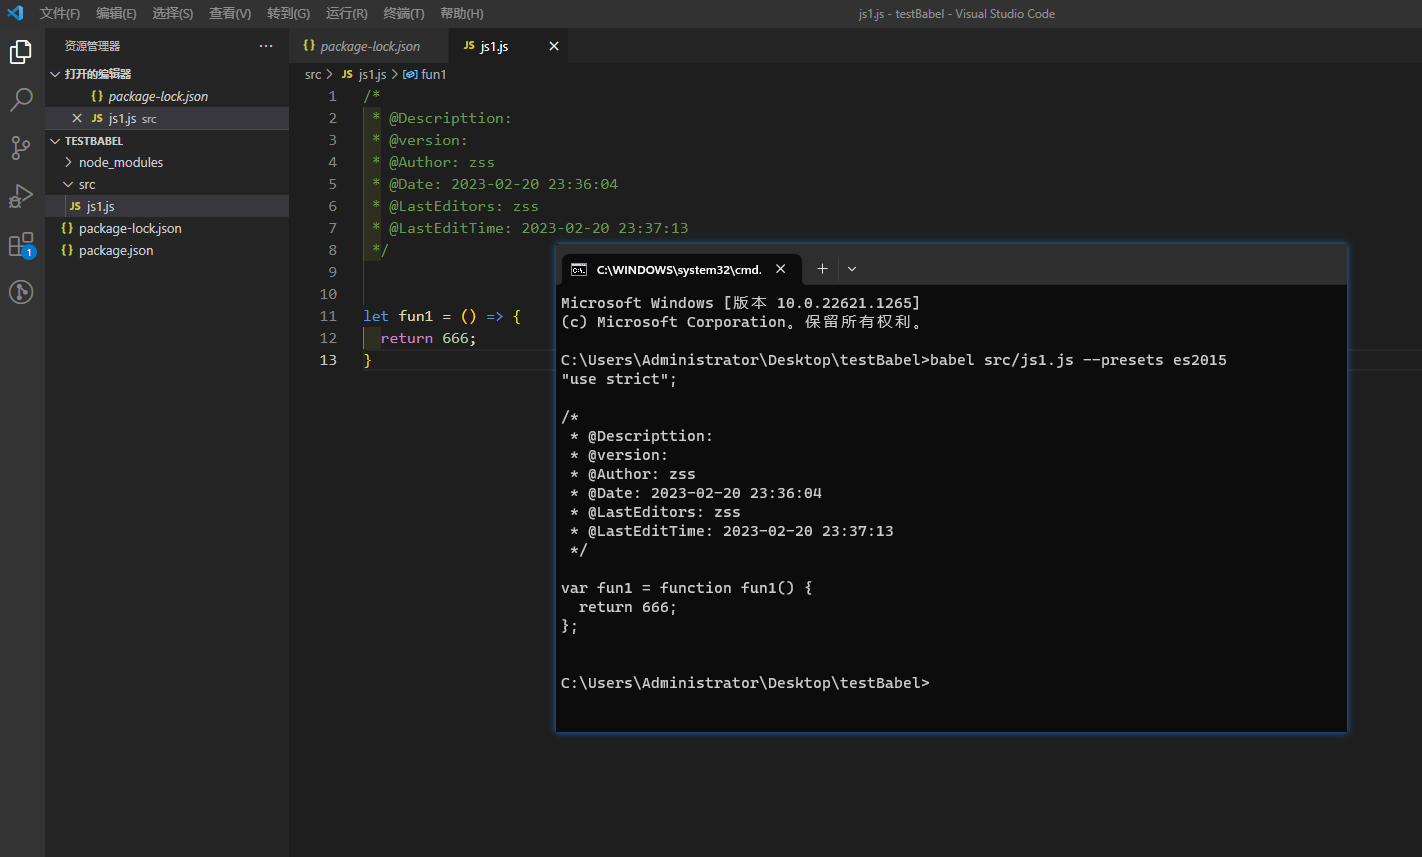Viewport: 1422px width, 857px height.
Task: Open the 转到(G) menu
Action: tap(288, 14)
